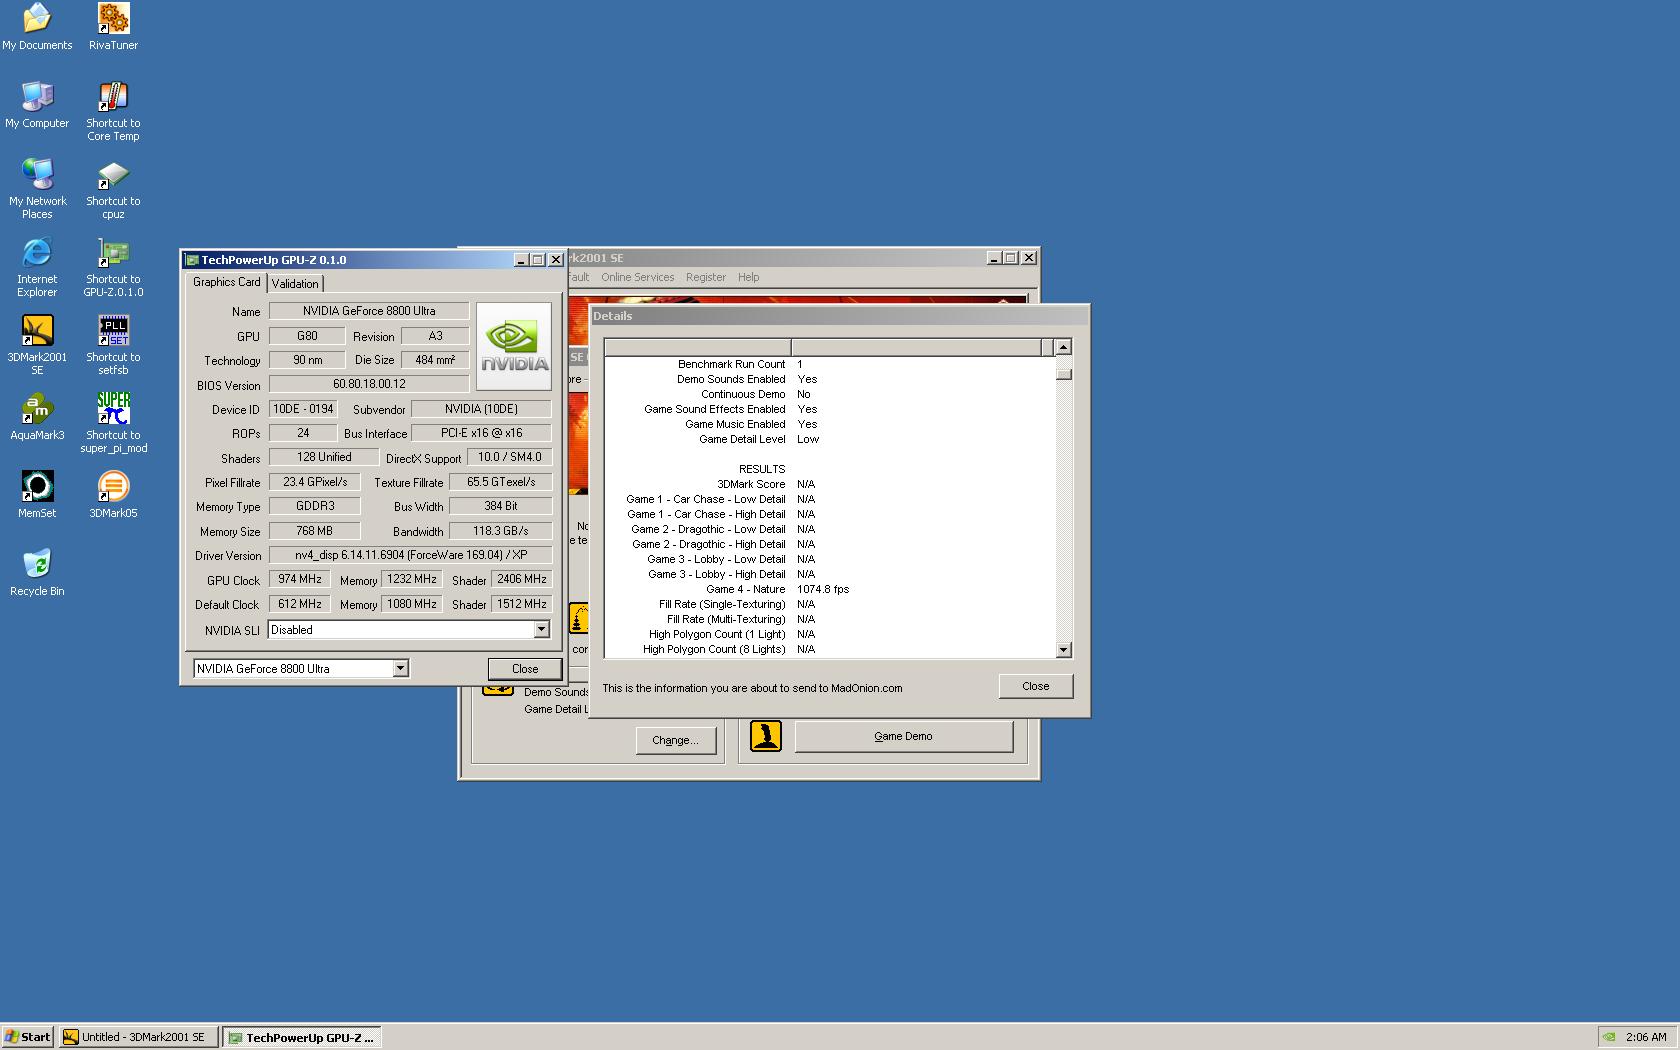Click the Driver Version field
Viewport: 1680px width, 1050px height.
410,555
